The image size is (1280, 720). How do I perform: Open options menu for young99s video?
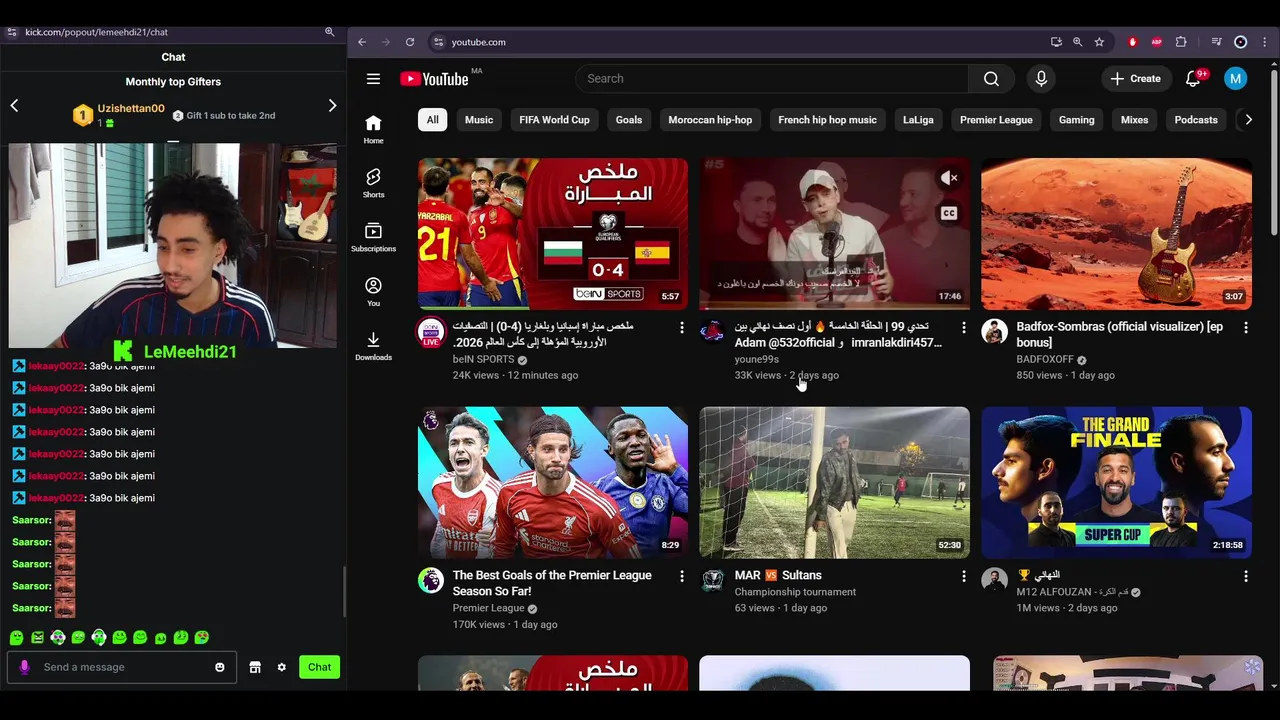tap(964, 327)
